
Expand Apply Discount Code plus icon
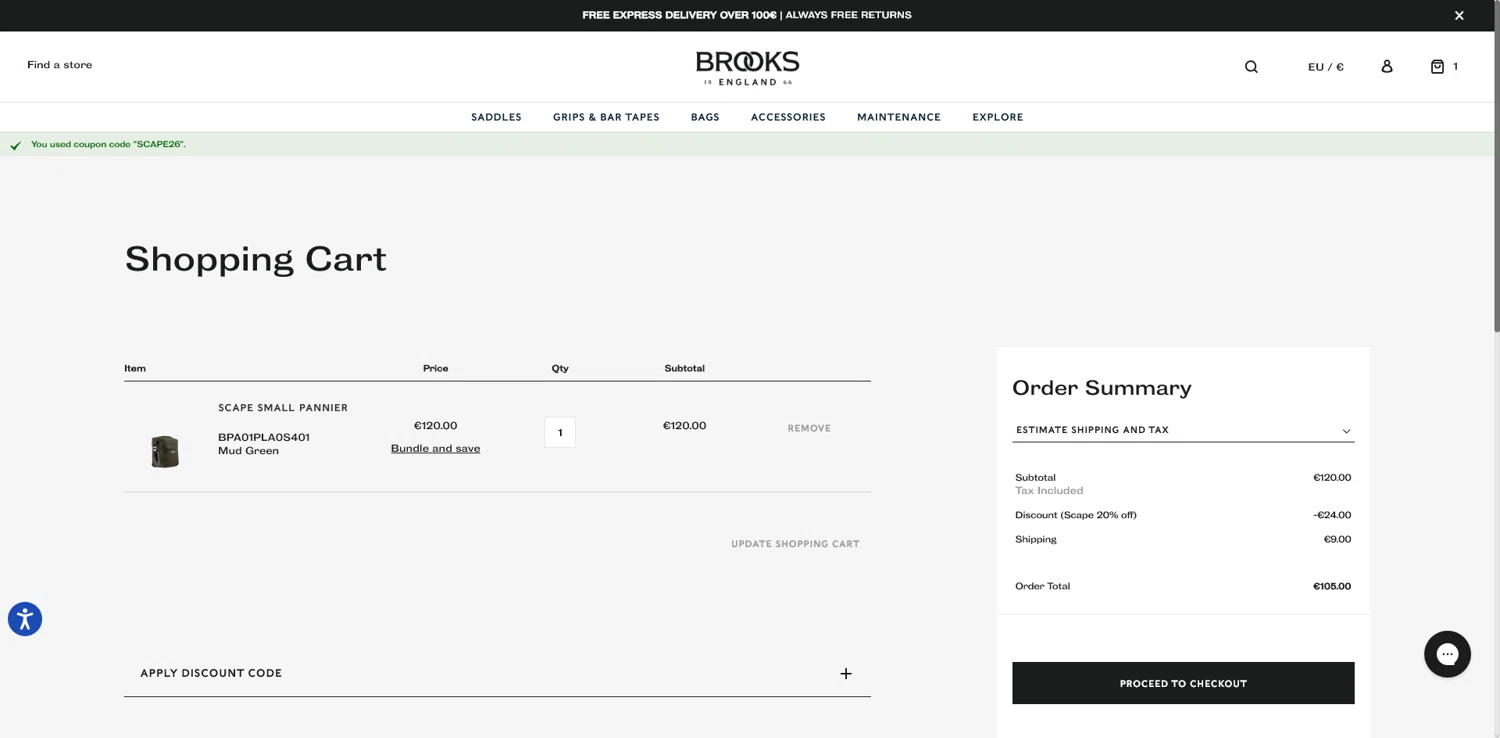[846, 674]
